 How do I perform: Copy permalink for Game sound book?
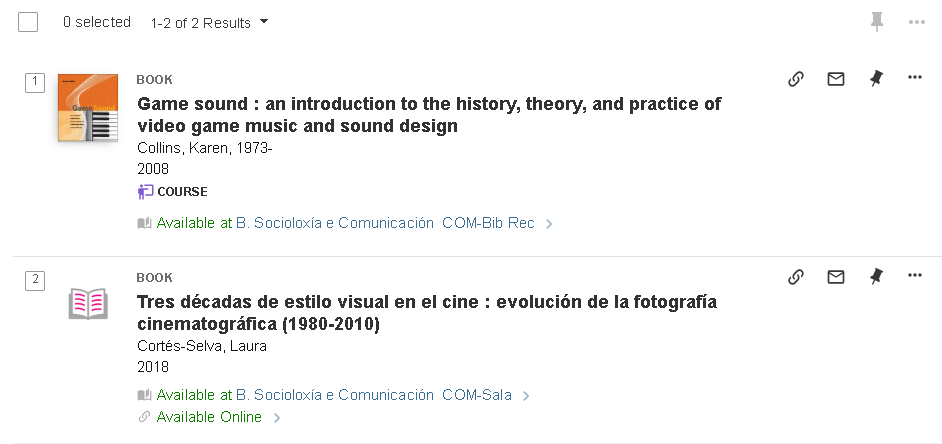click(x=796, y=79)
